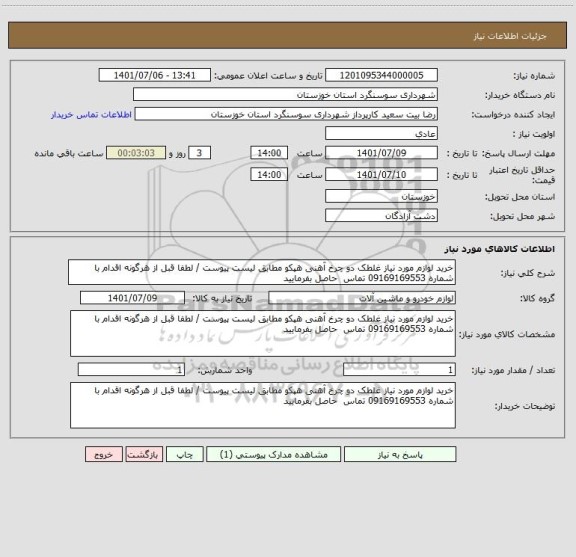This screenshot has width=576, height=557.
Task: Click the شرح کلی نیاز label
Action: pos(528,273)
